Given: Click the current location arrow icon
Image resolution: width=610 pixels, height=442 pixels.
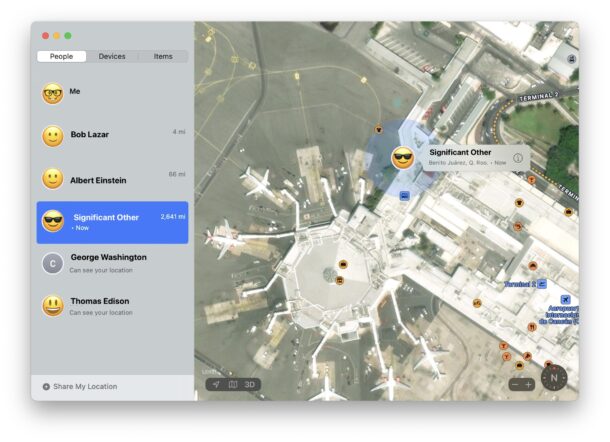Looking at the screenshot, I should [x=215, y=384].
